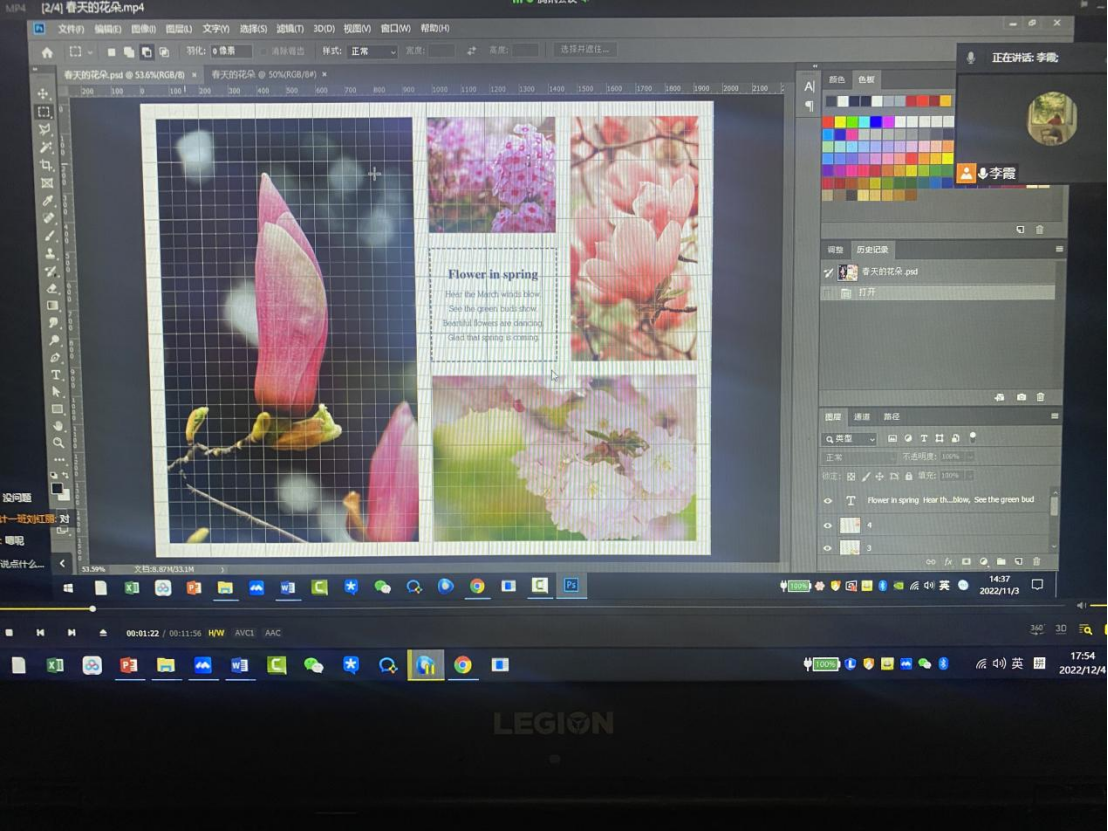Open the 滤镜 menu
This screenshot has height=831, width=1108.
point(290,29)
